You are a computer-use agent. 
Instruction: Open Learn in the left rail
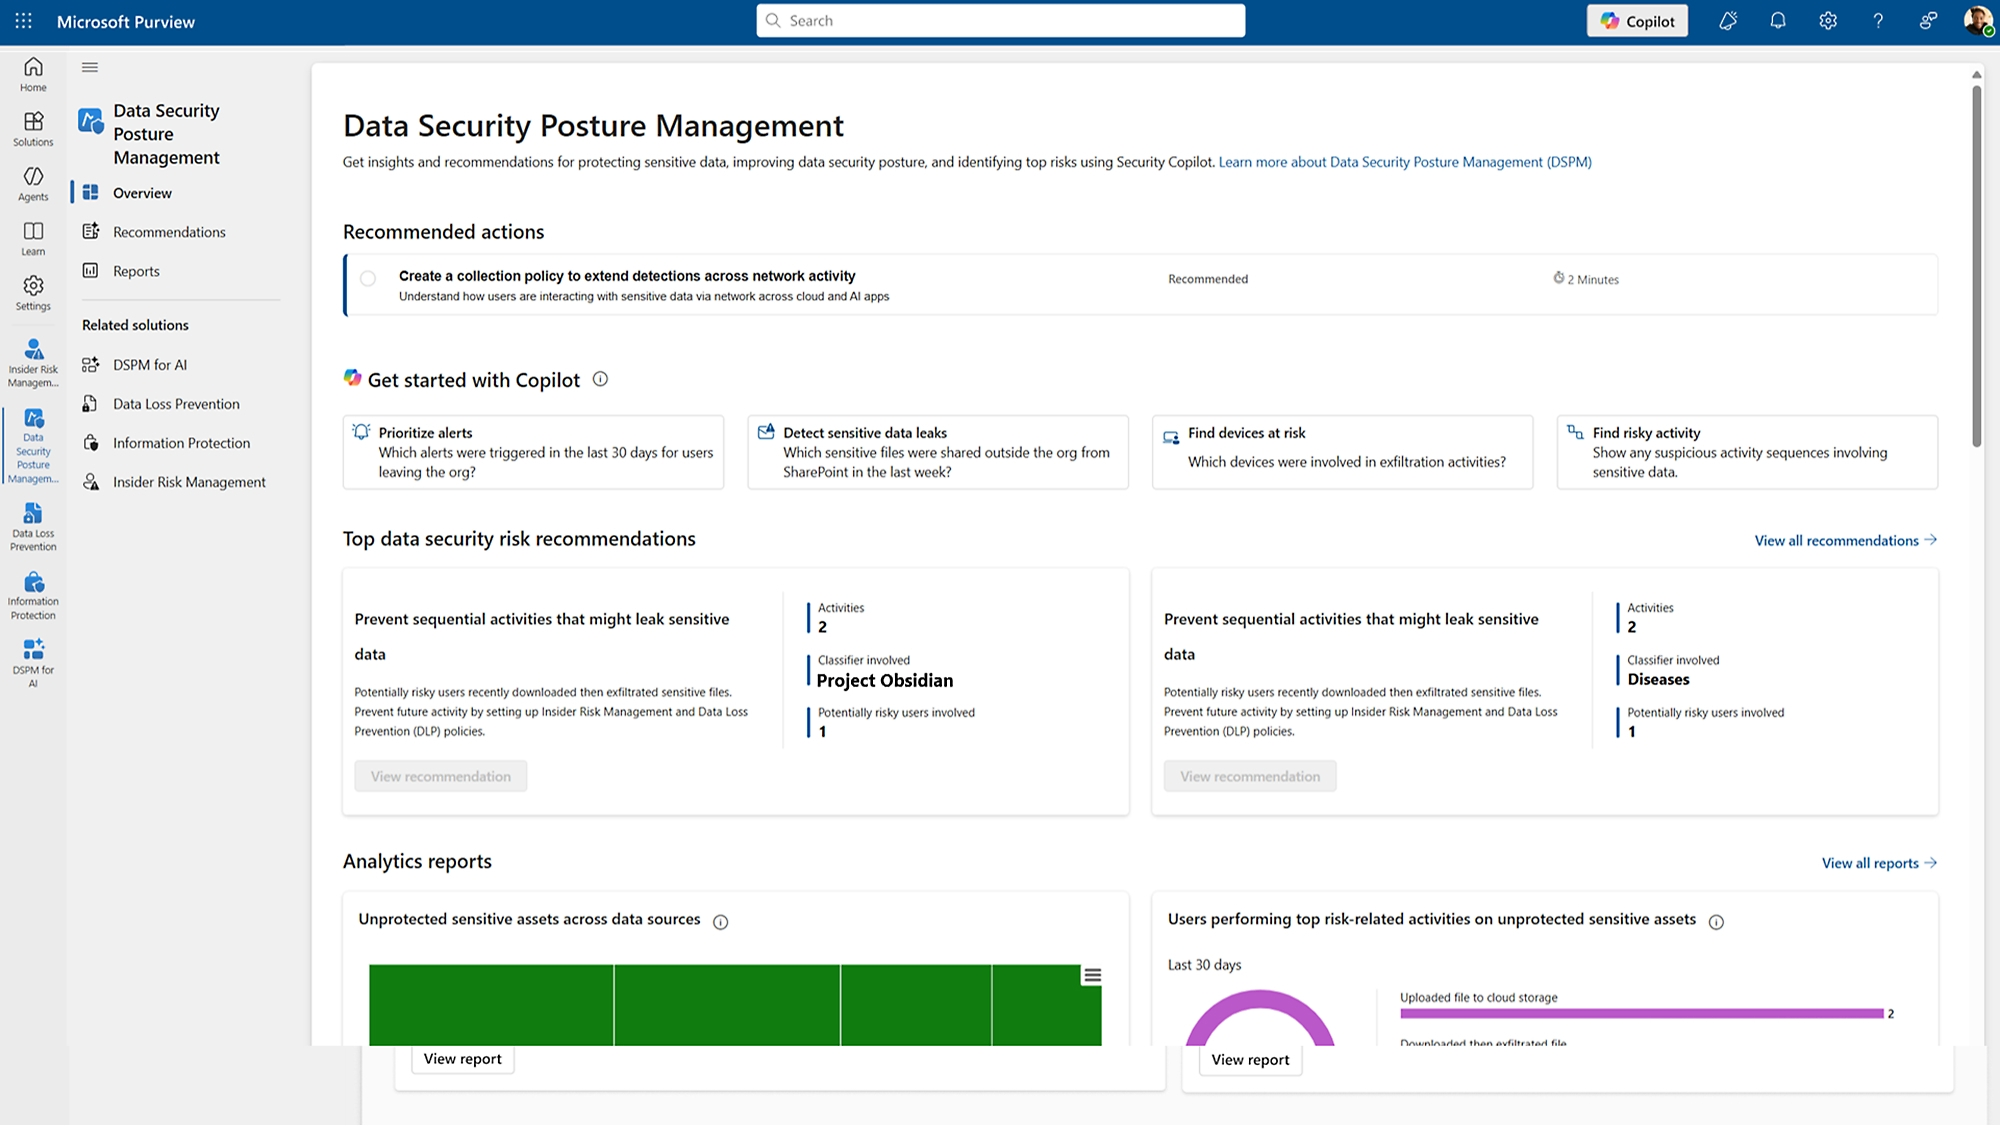tap(33, 239)
